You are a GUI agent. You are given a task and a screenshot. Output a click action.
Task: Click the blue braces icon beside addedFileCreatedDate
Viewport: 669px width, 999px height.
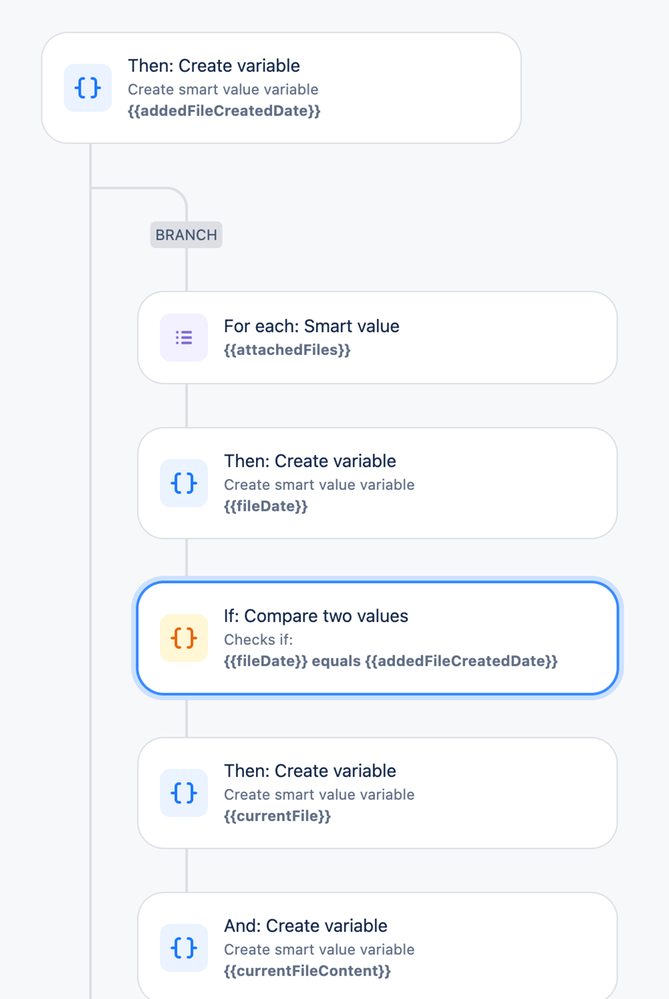pos(88,88)
